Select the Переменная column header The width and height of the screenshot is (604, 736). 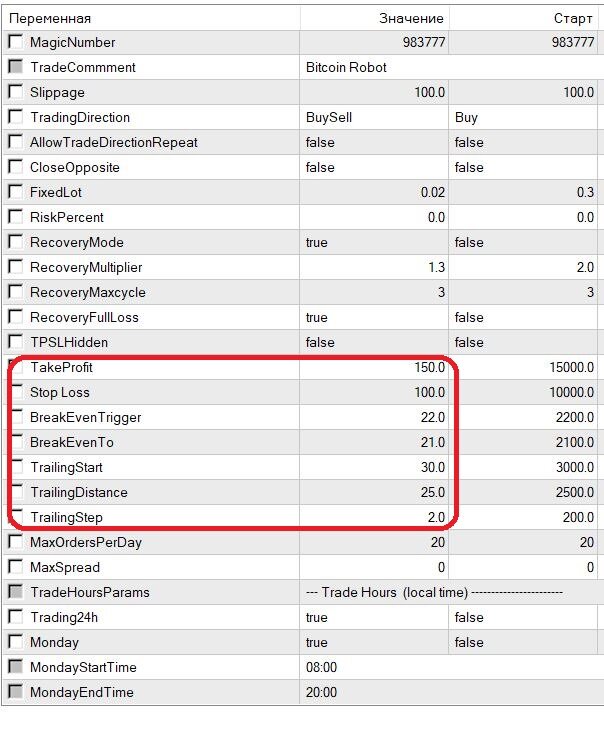coord(151,18)
